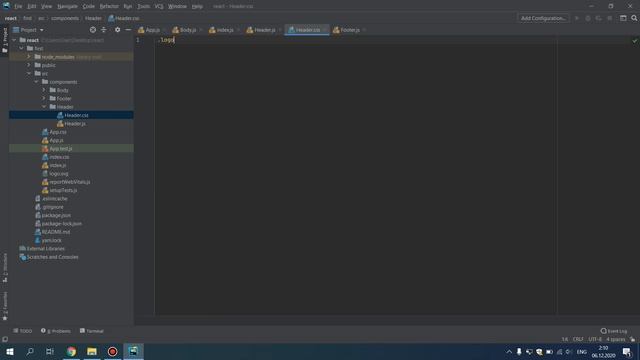
Task: Click 4 spaces indent setting
Action: click(x=616, y=339)
